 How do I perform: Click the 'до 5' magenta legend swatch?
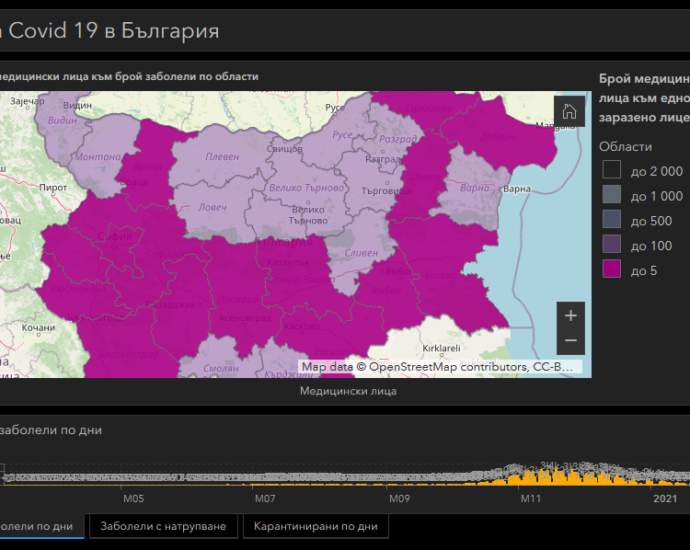click(612, 269)
